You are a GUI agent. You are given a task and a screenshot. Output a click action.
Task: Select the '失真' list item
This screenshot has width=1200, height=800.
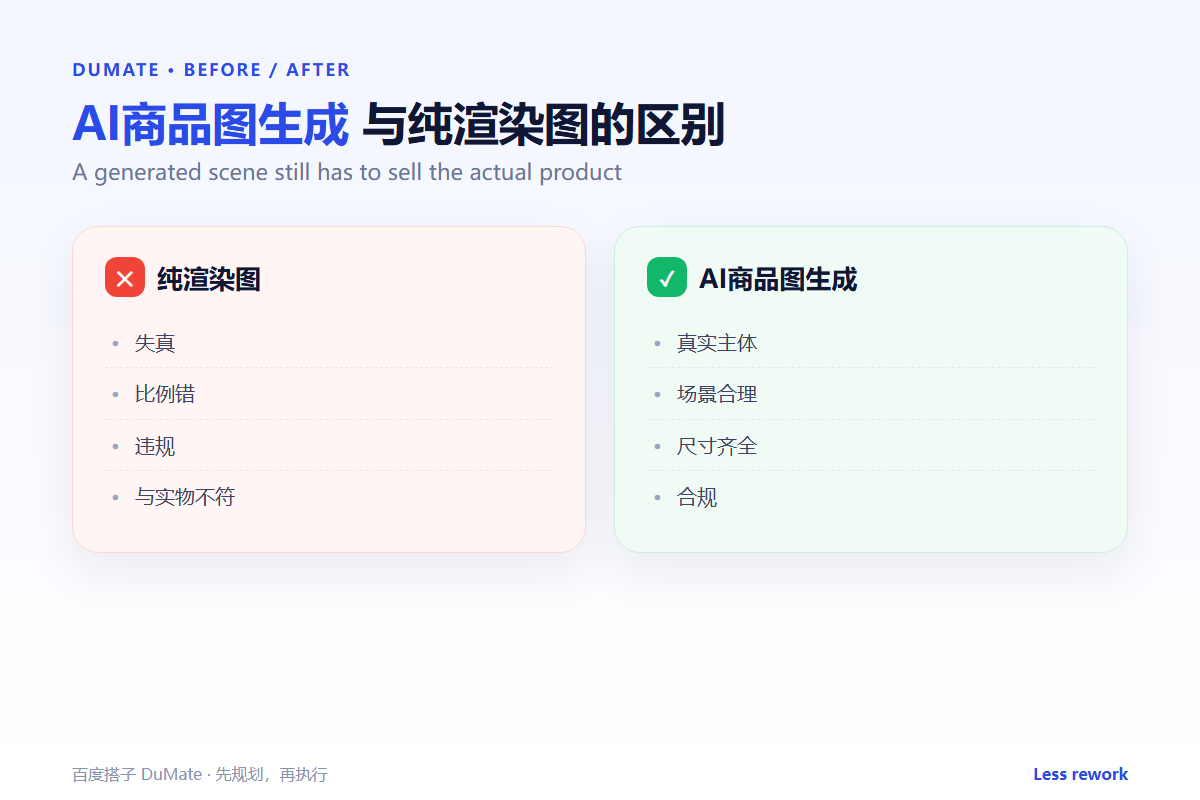(329, 343)
